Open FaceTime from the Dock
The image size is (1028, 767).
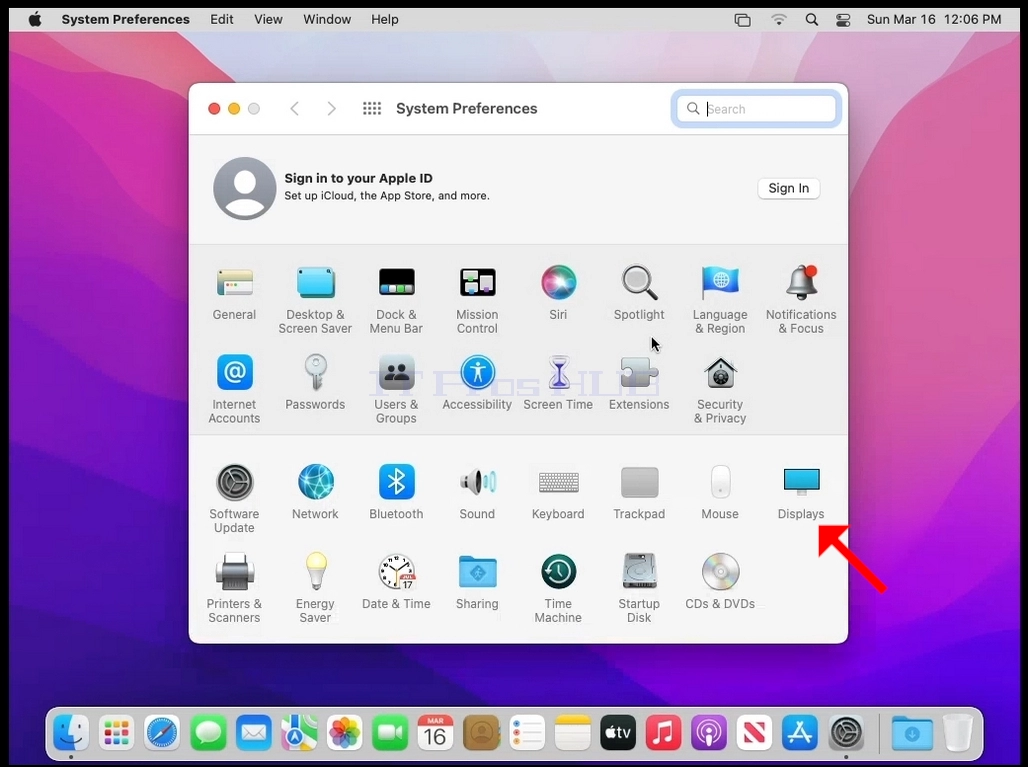pyautogui.click(x=390, y=732)
